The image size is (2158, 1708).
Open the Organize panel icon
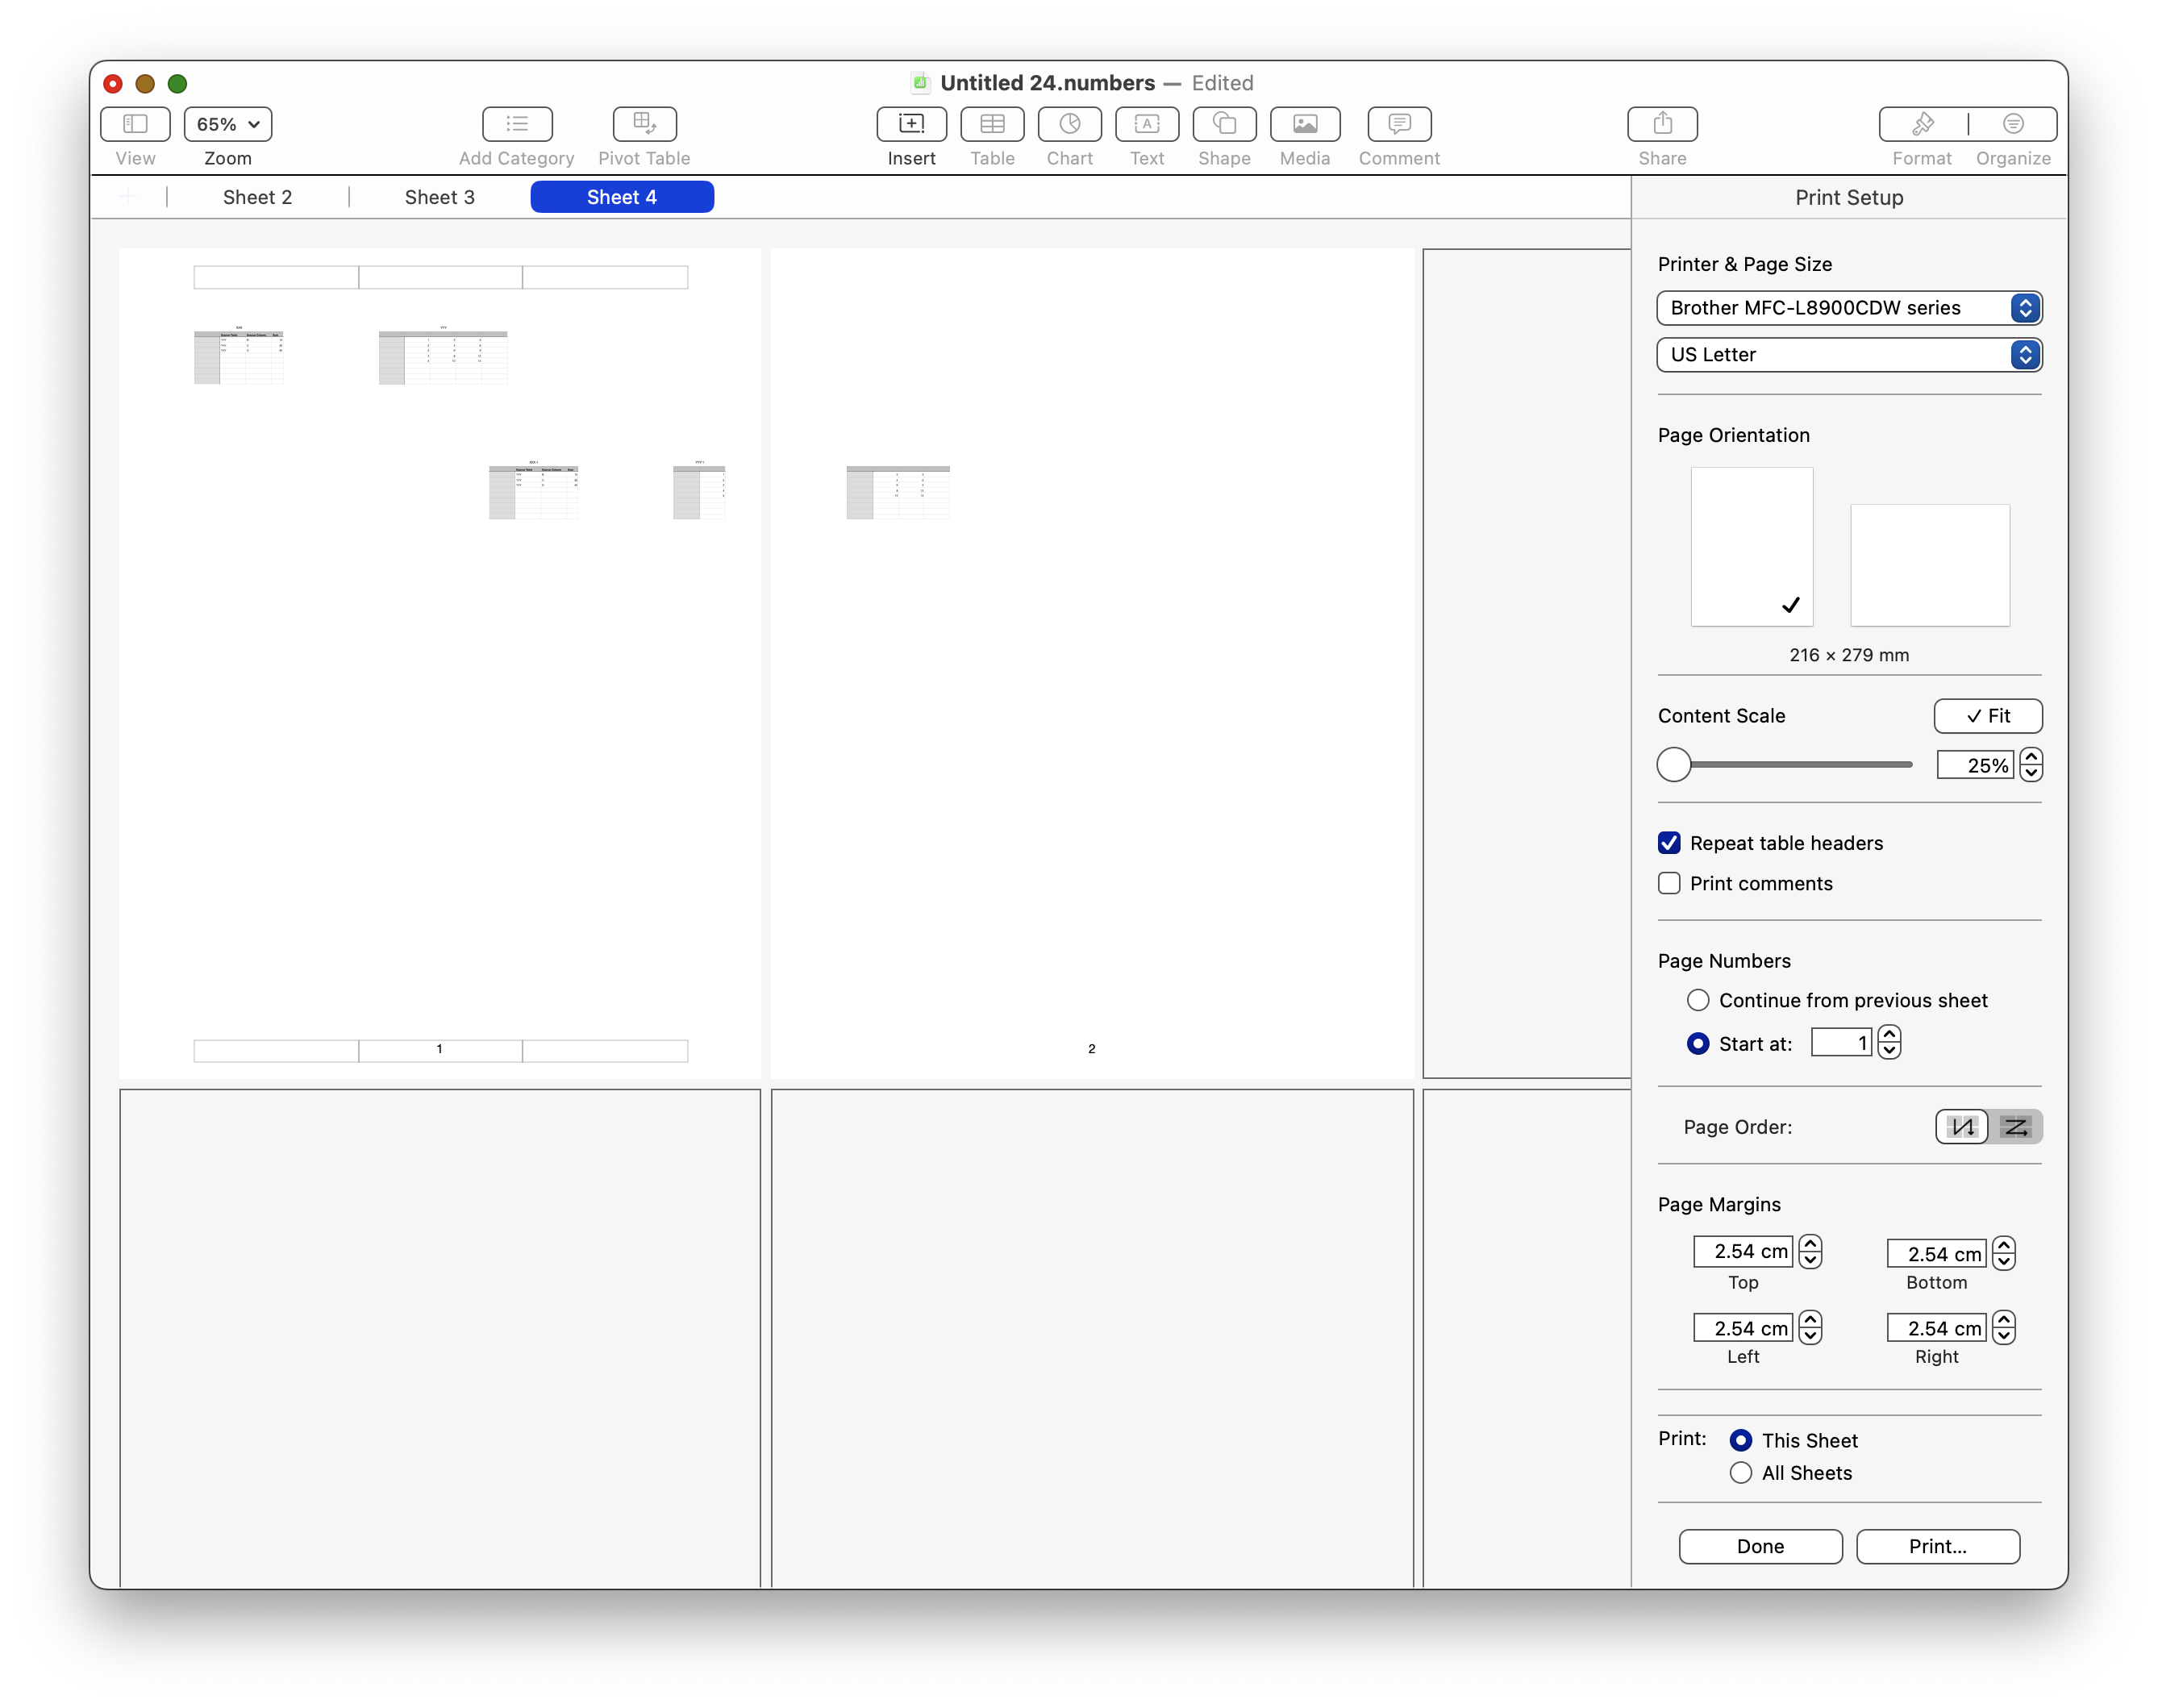pos(2012,124)
